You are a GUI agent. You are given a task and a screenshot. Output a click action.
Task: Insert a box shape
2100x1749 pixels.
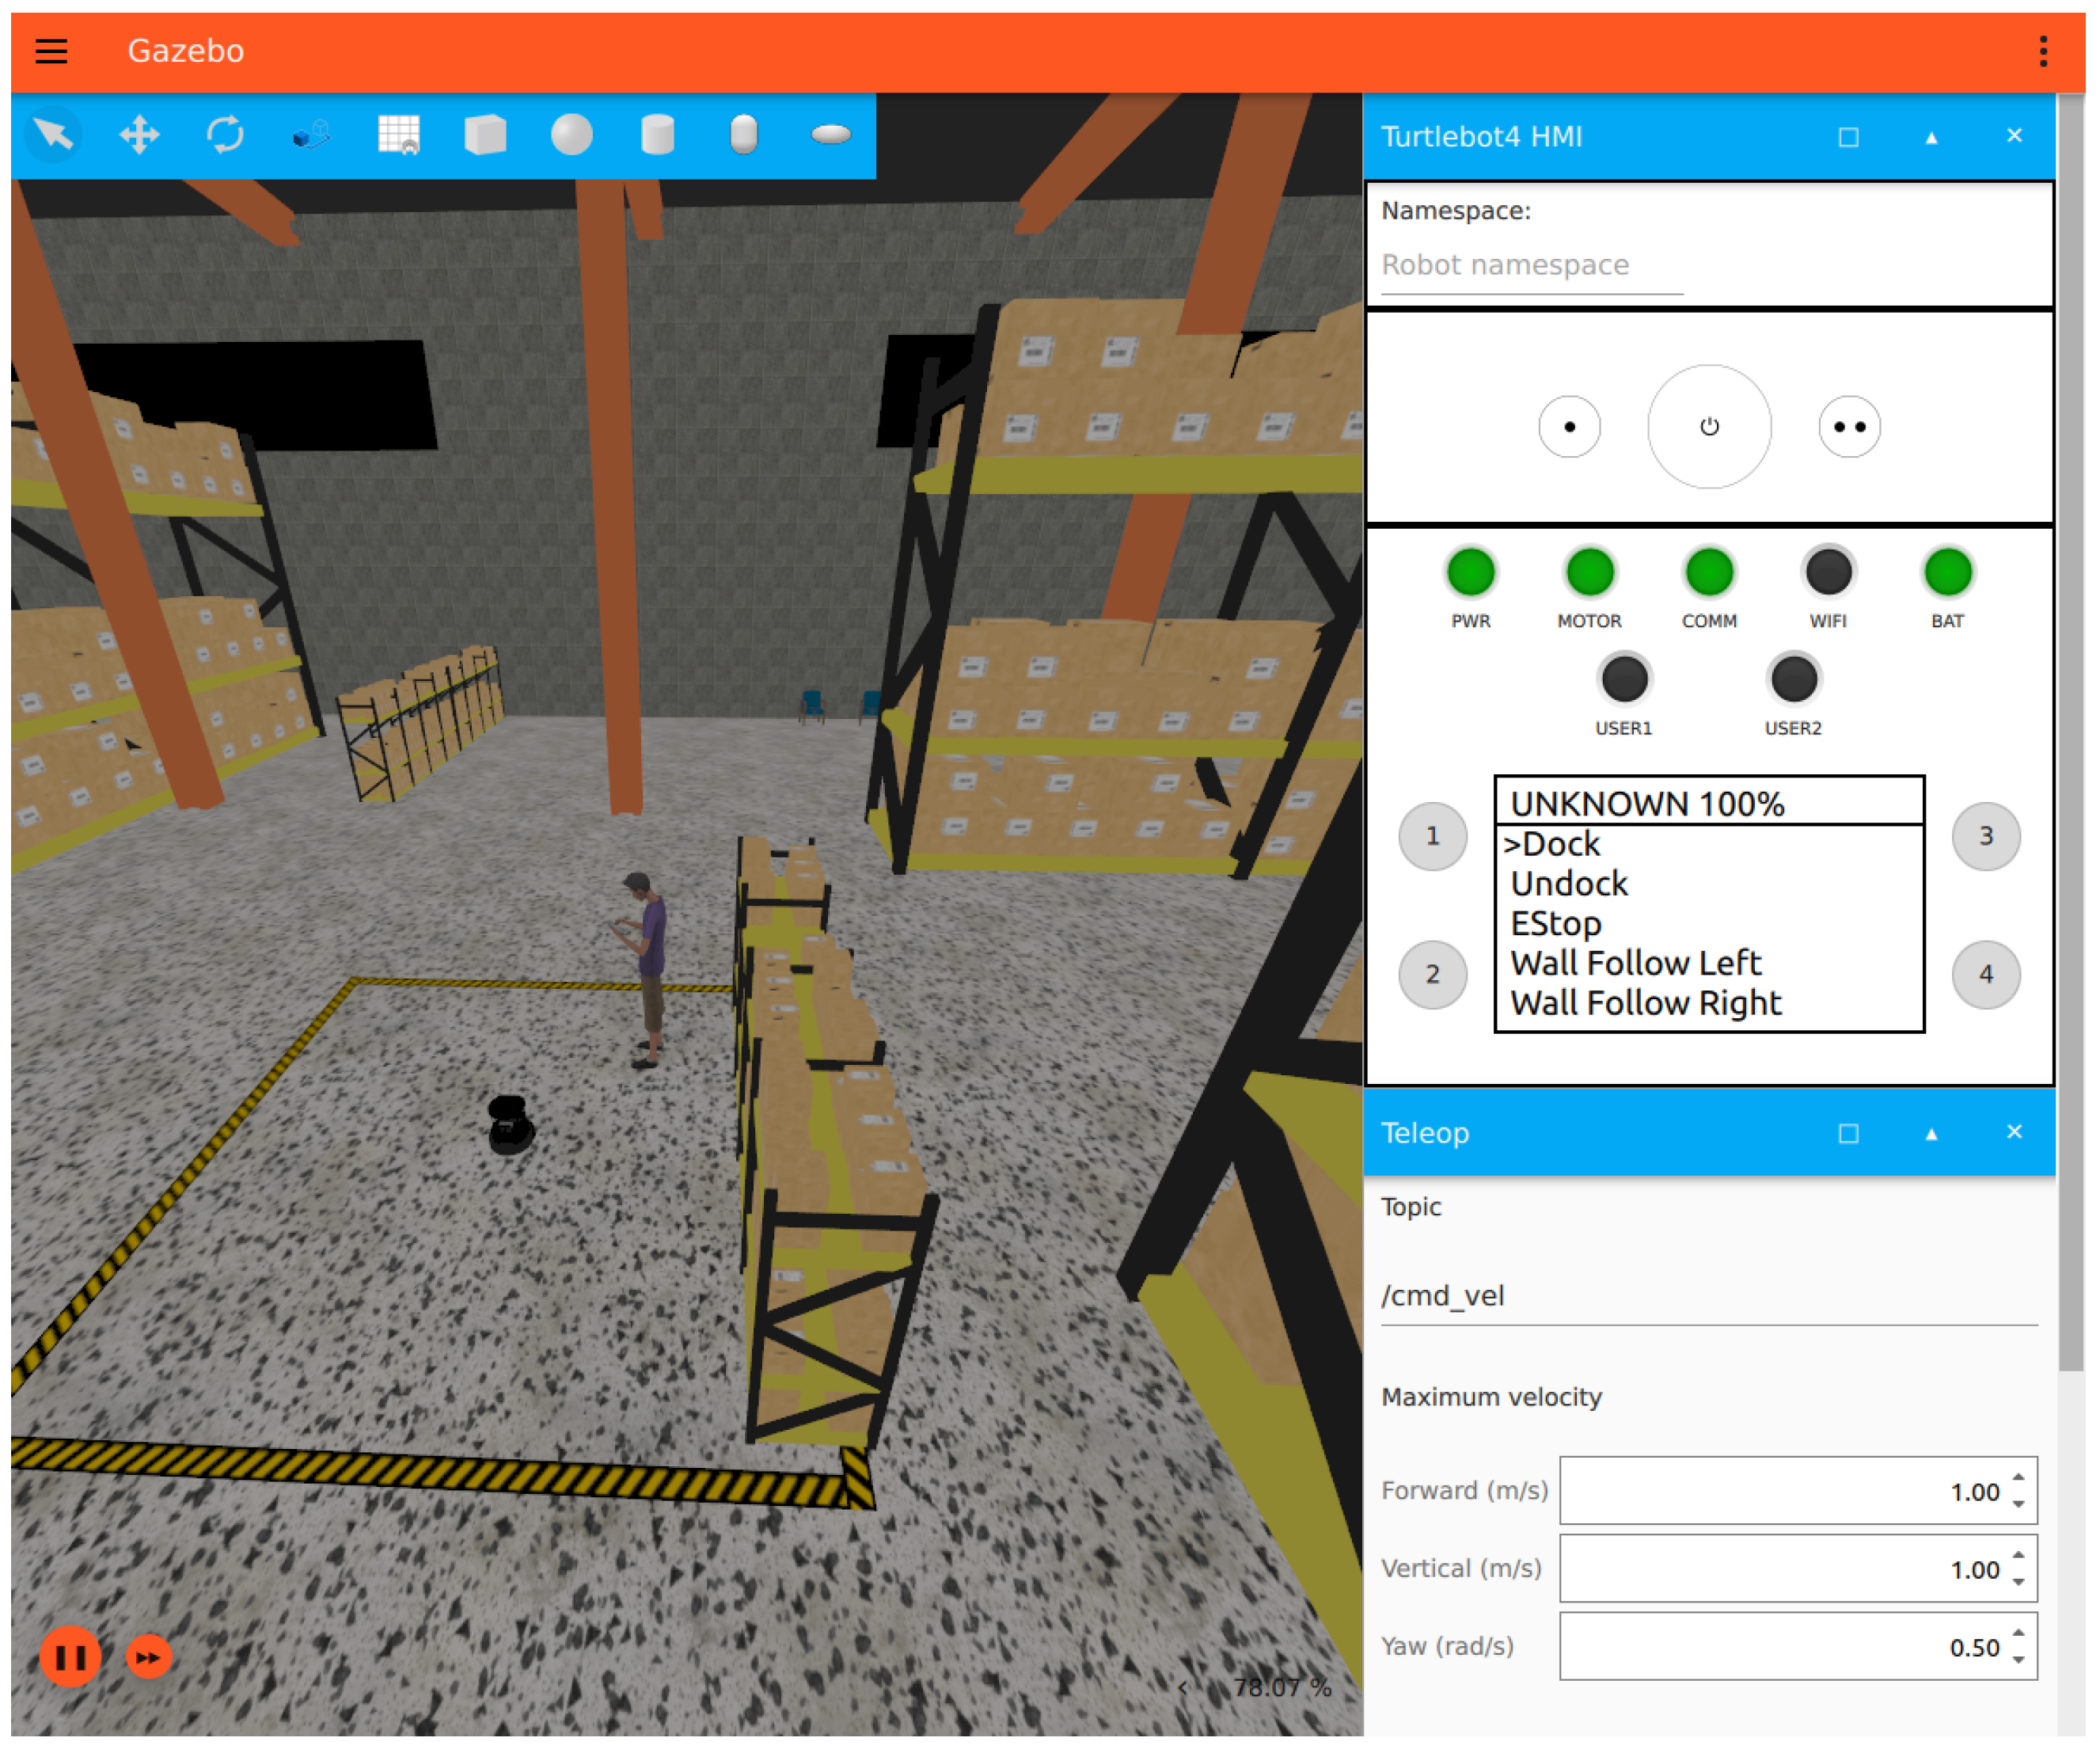tap(485, 134)
